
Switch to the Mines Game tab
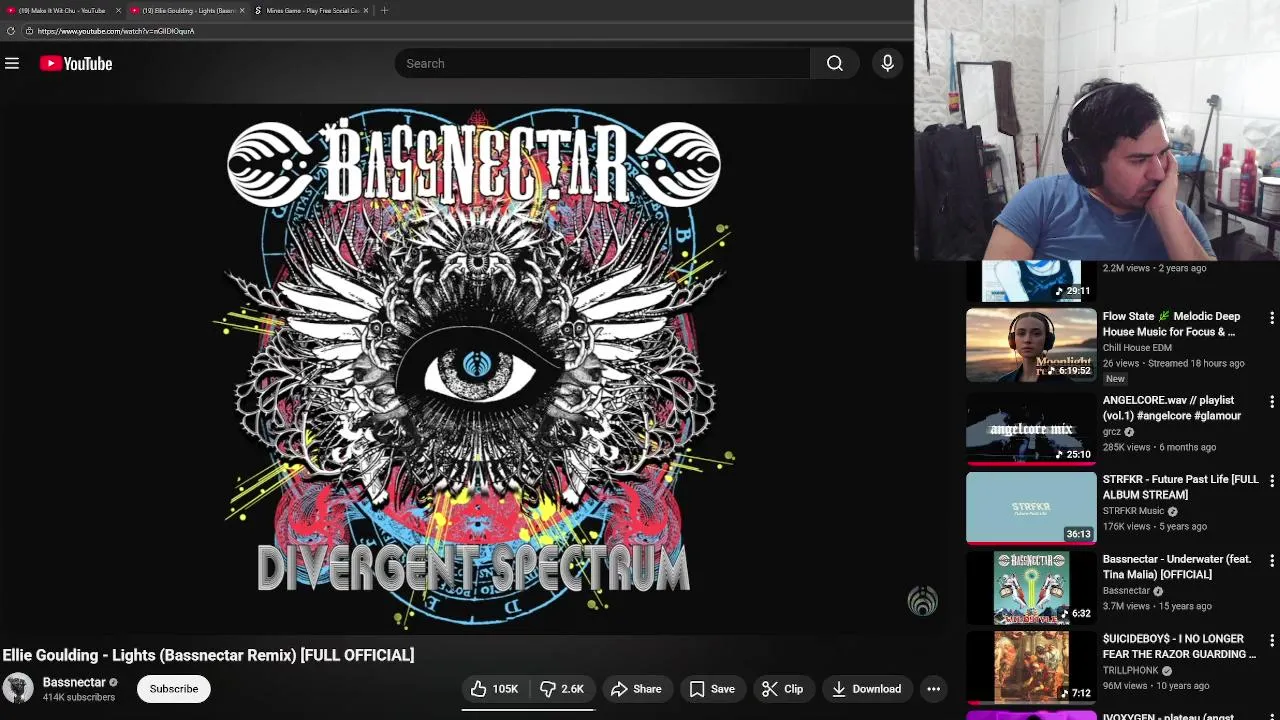point(312,10)
